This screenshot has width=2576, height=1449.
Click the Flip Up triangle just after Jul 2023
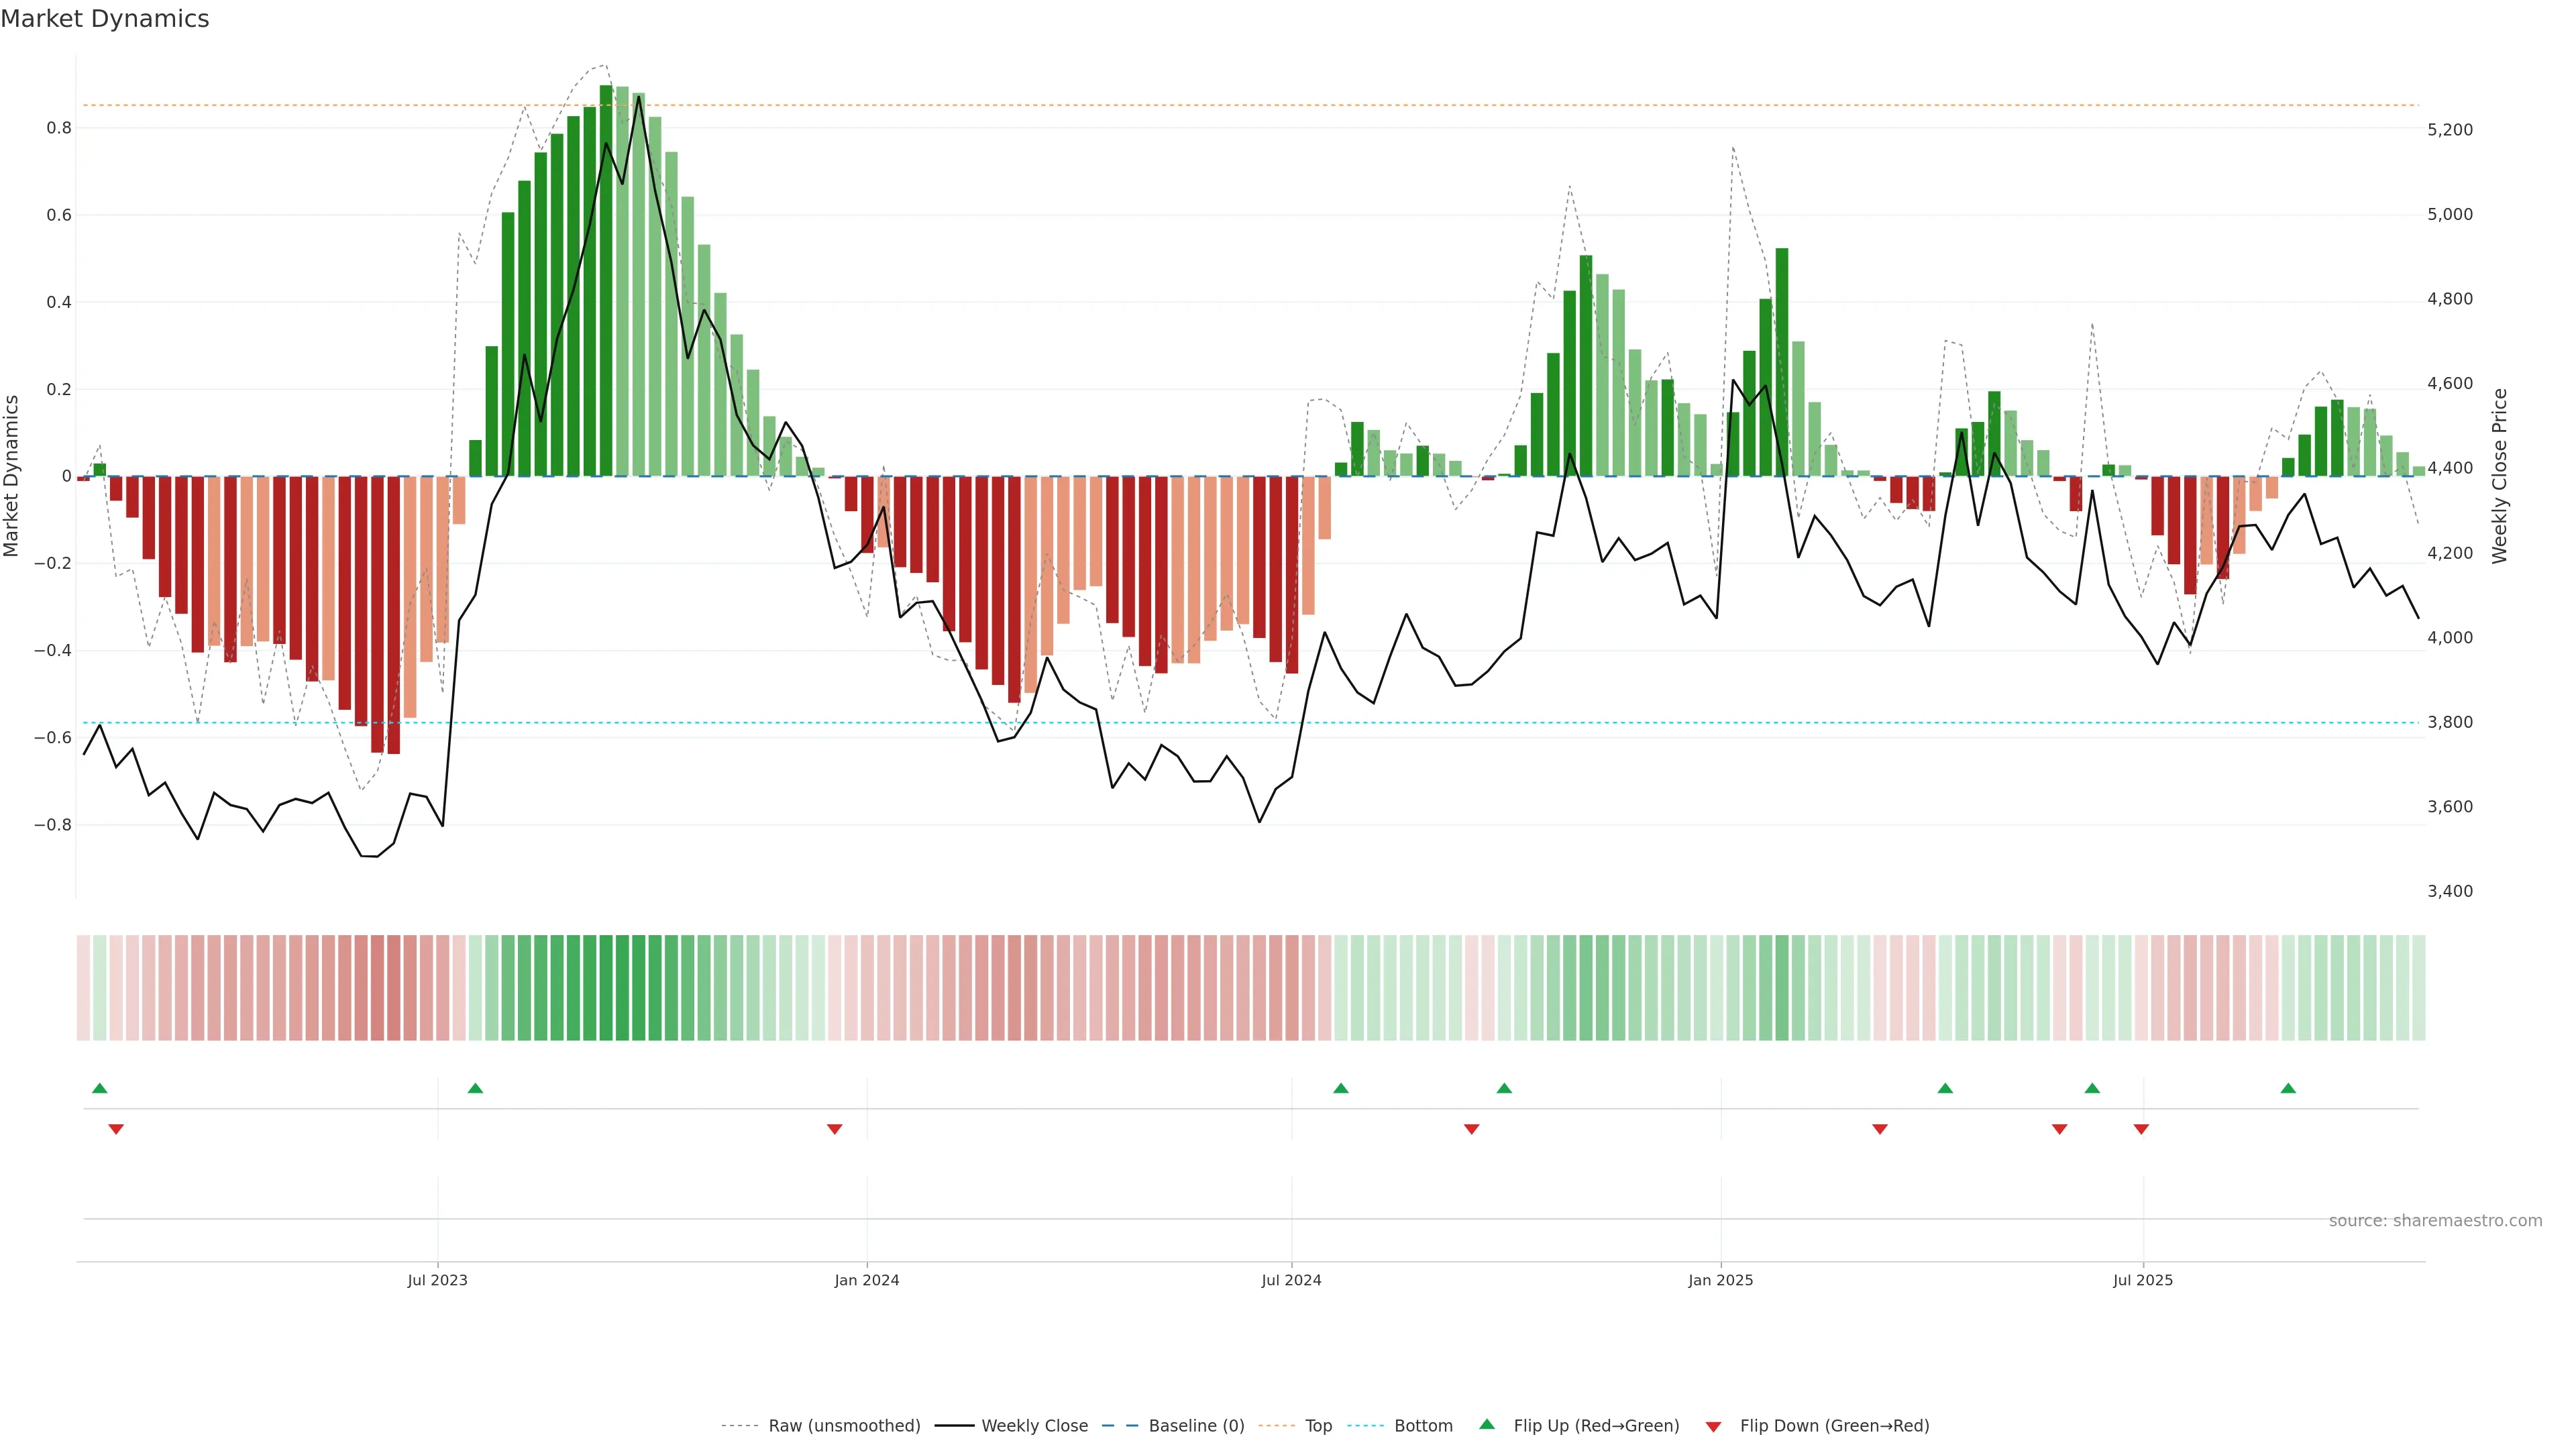coord(475,1088)
